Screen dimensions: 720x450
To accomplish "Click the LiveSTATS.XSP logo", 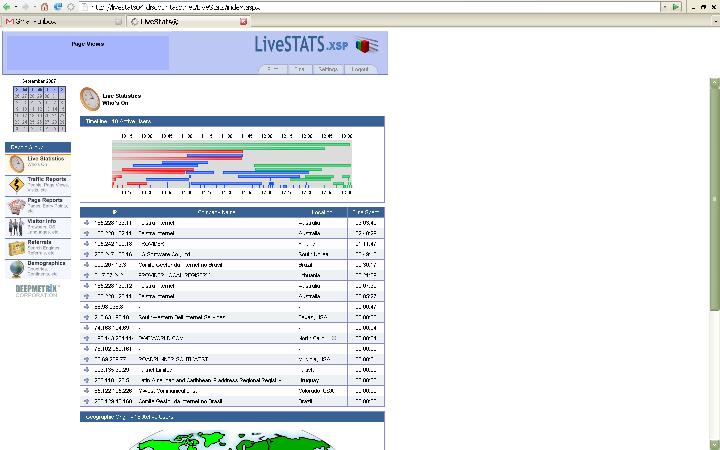I will coord(317,45).
